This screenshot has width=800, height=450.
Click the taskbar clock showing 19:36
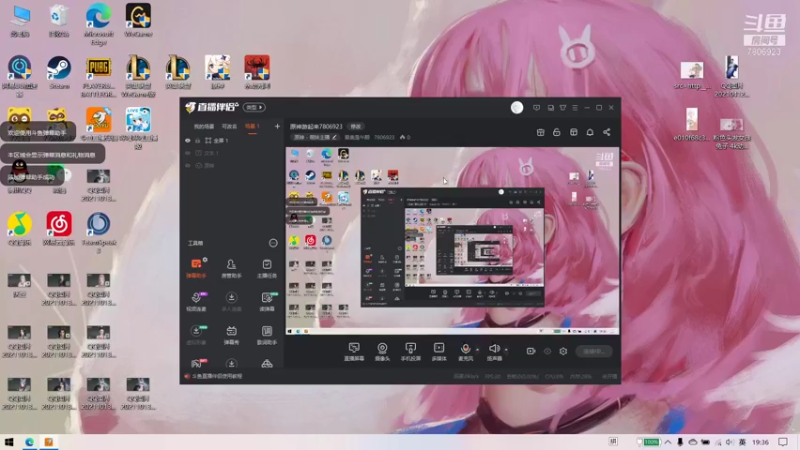pyautogui.click(x=760, y=442)
